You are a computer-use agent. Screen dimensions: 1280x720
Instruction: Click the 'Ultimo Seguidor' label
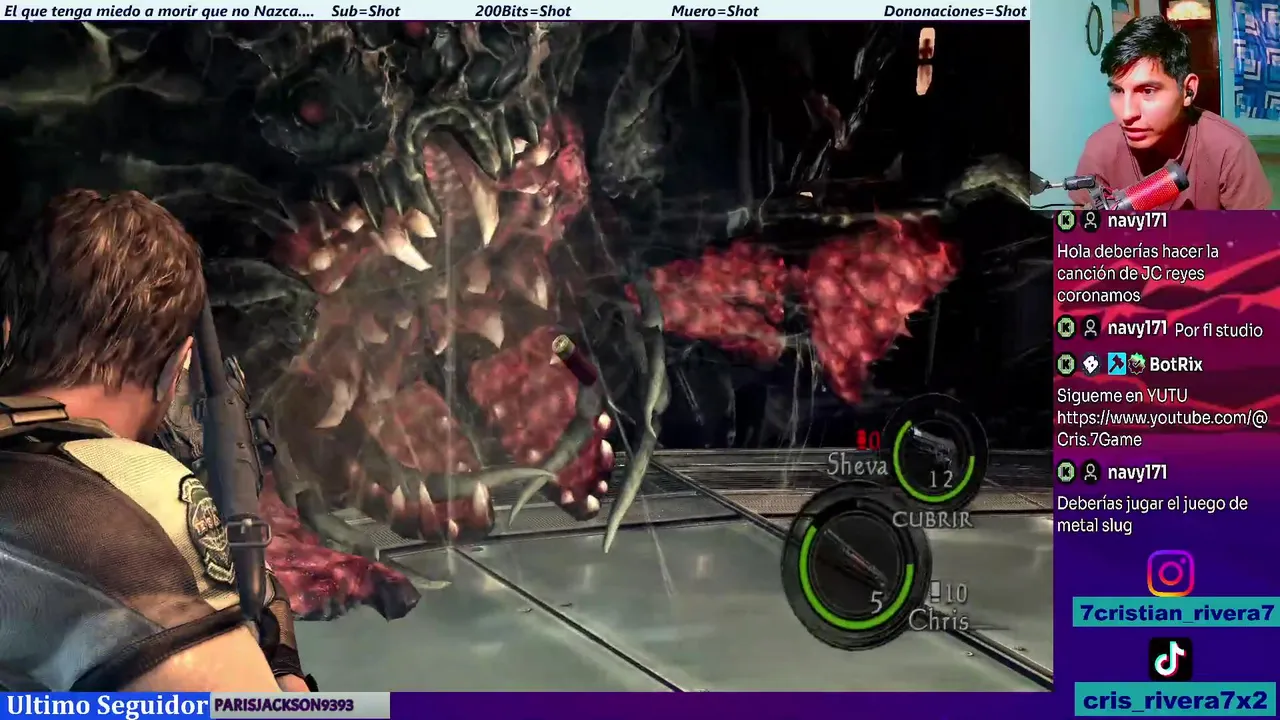point(107,706)
